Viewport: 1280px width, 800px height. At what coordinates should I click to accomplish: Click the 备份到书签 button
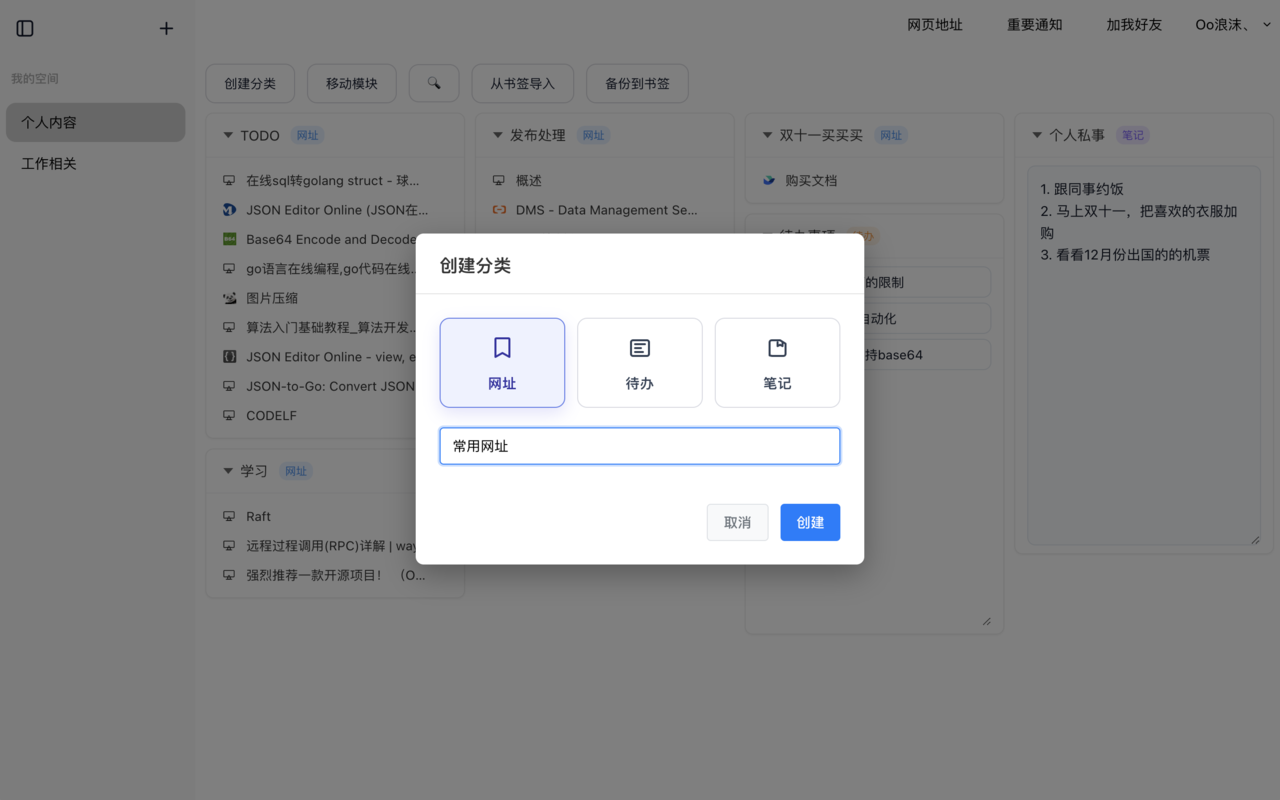click(x=637, y=83)
